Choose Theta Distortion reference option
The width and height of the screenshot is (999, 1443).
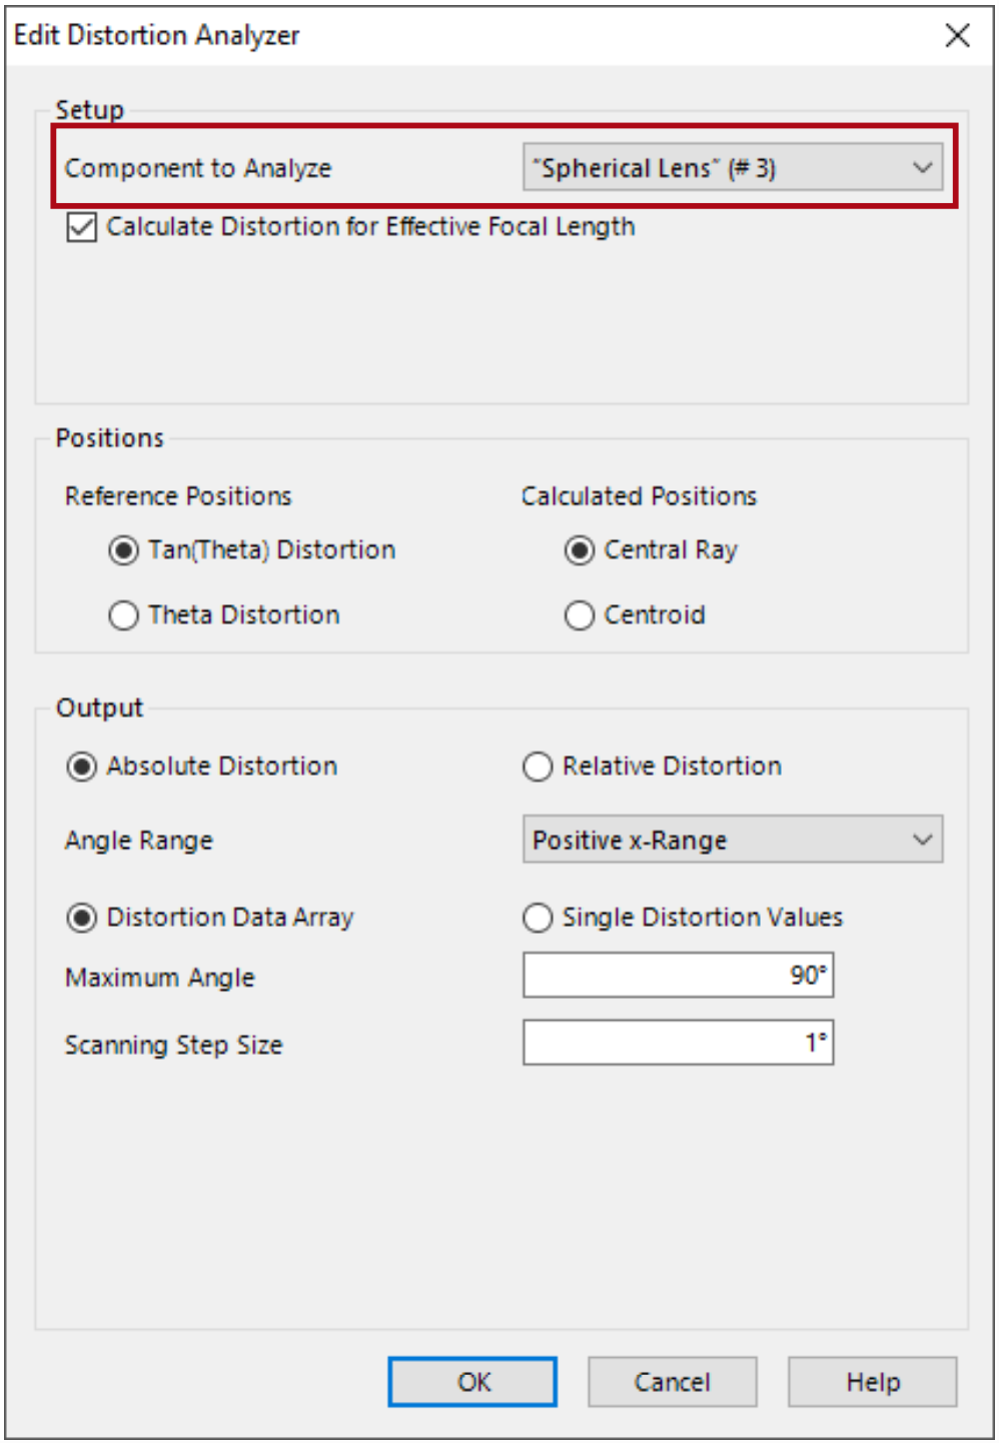[x=123, y=615]
